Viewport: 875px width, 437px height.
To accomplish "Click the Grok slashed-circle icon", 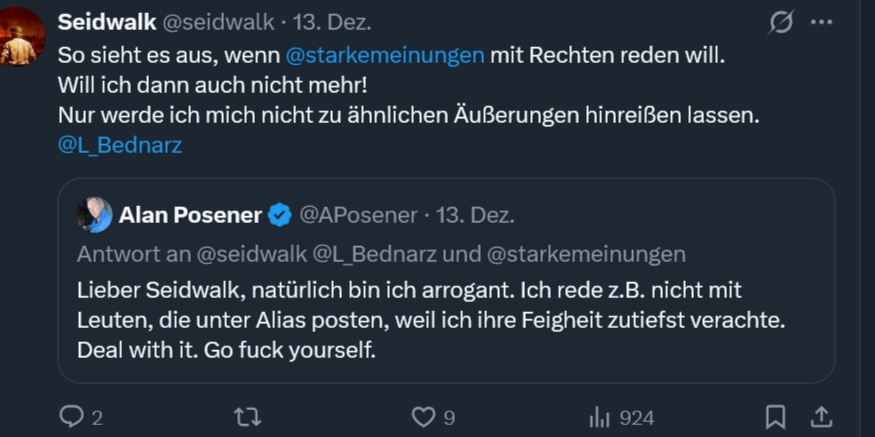I will [780, 23].
